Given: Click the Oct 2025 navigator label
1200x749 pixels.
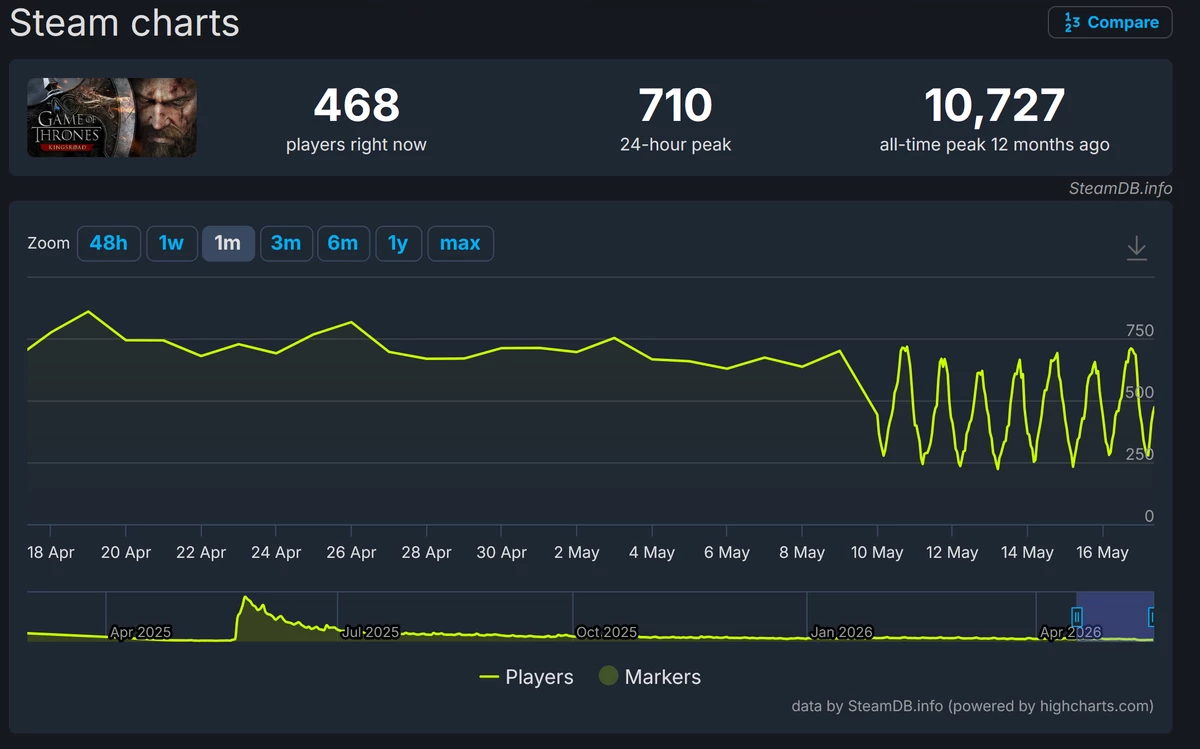Looking at the screenshot, I should pos(606,632).
